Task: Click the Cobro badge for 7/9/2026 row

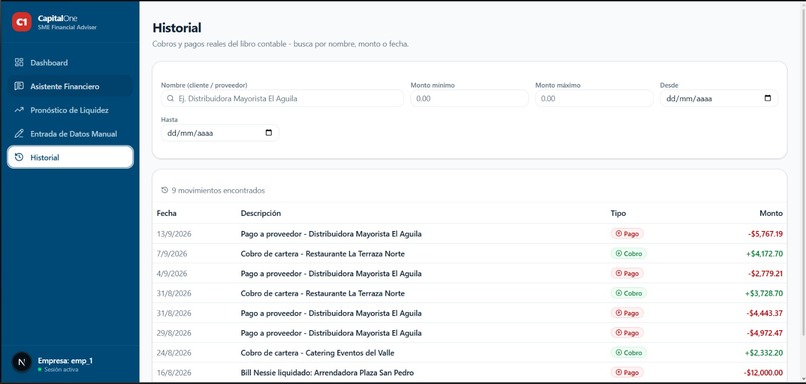Action: [x=629, y=253]
